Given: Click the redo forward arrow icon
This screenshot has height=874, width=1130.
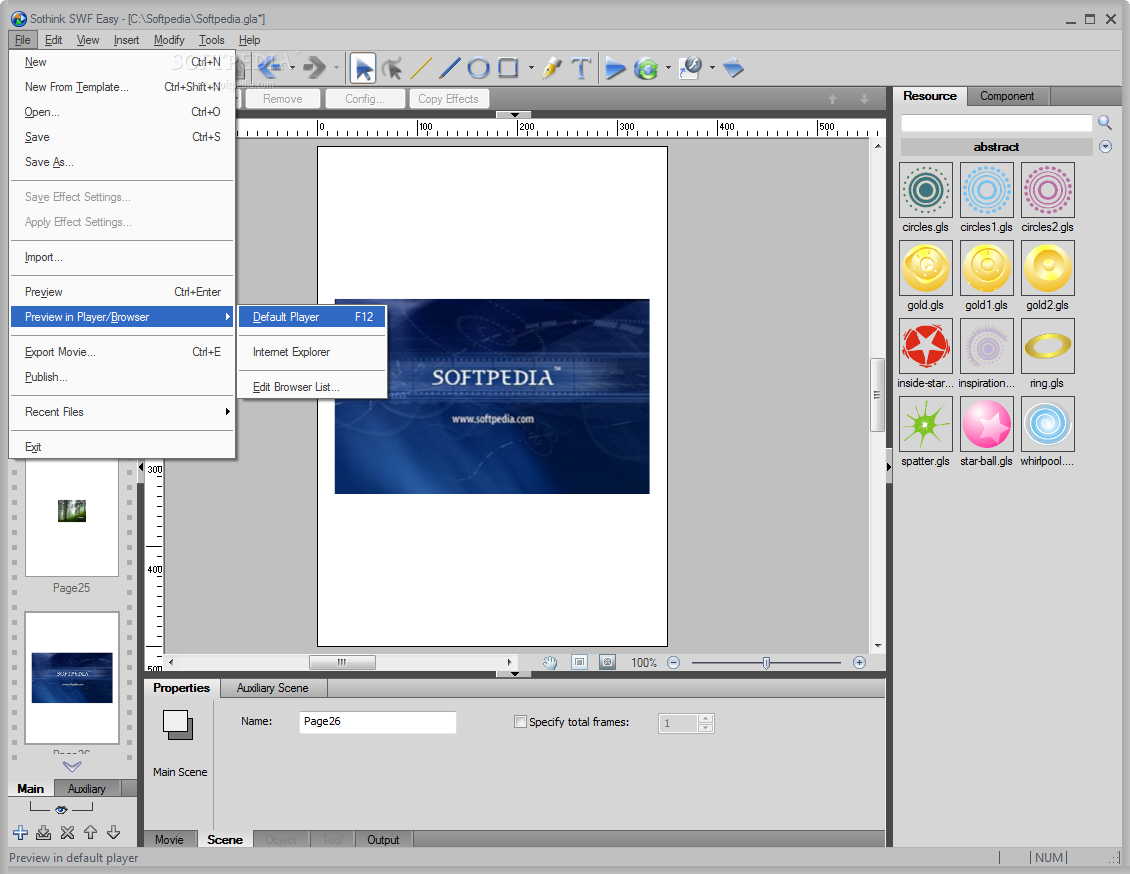Looking at the screenshot, I should pos(315,68).
